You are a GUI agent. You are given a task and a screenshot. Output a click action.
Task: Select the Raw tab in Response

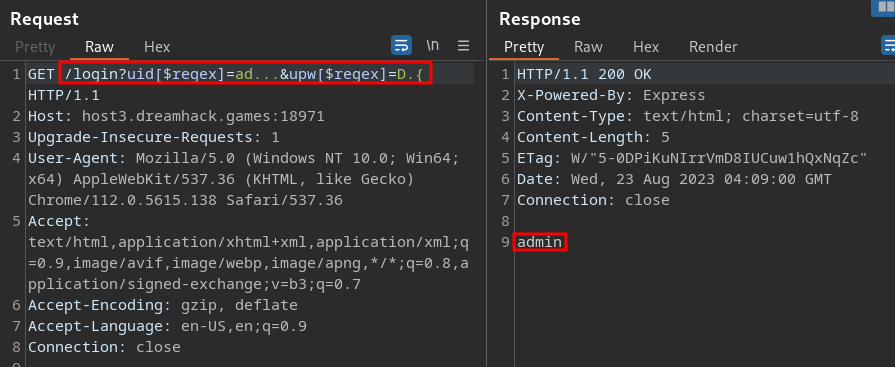pos(588,47)
